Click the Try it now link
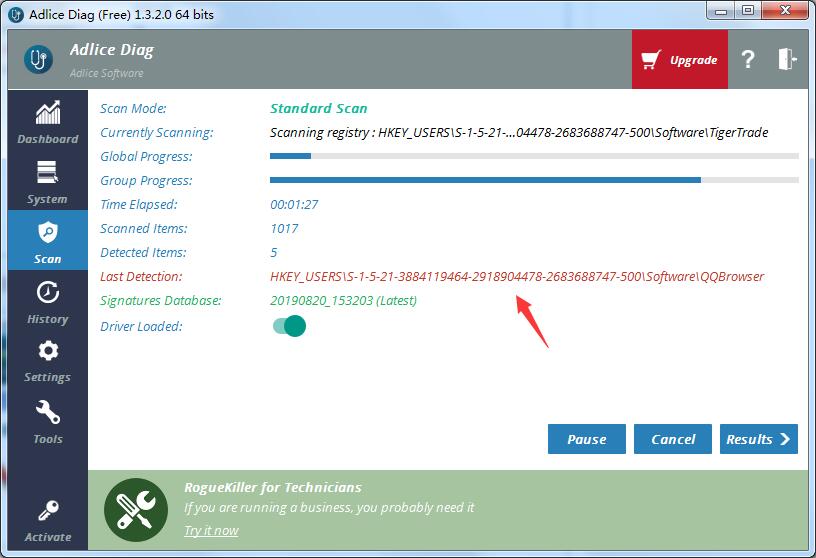Image resolution: width=816 pixels, height=558 pixels. pos(211,530)
